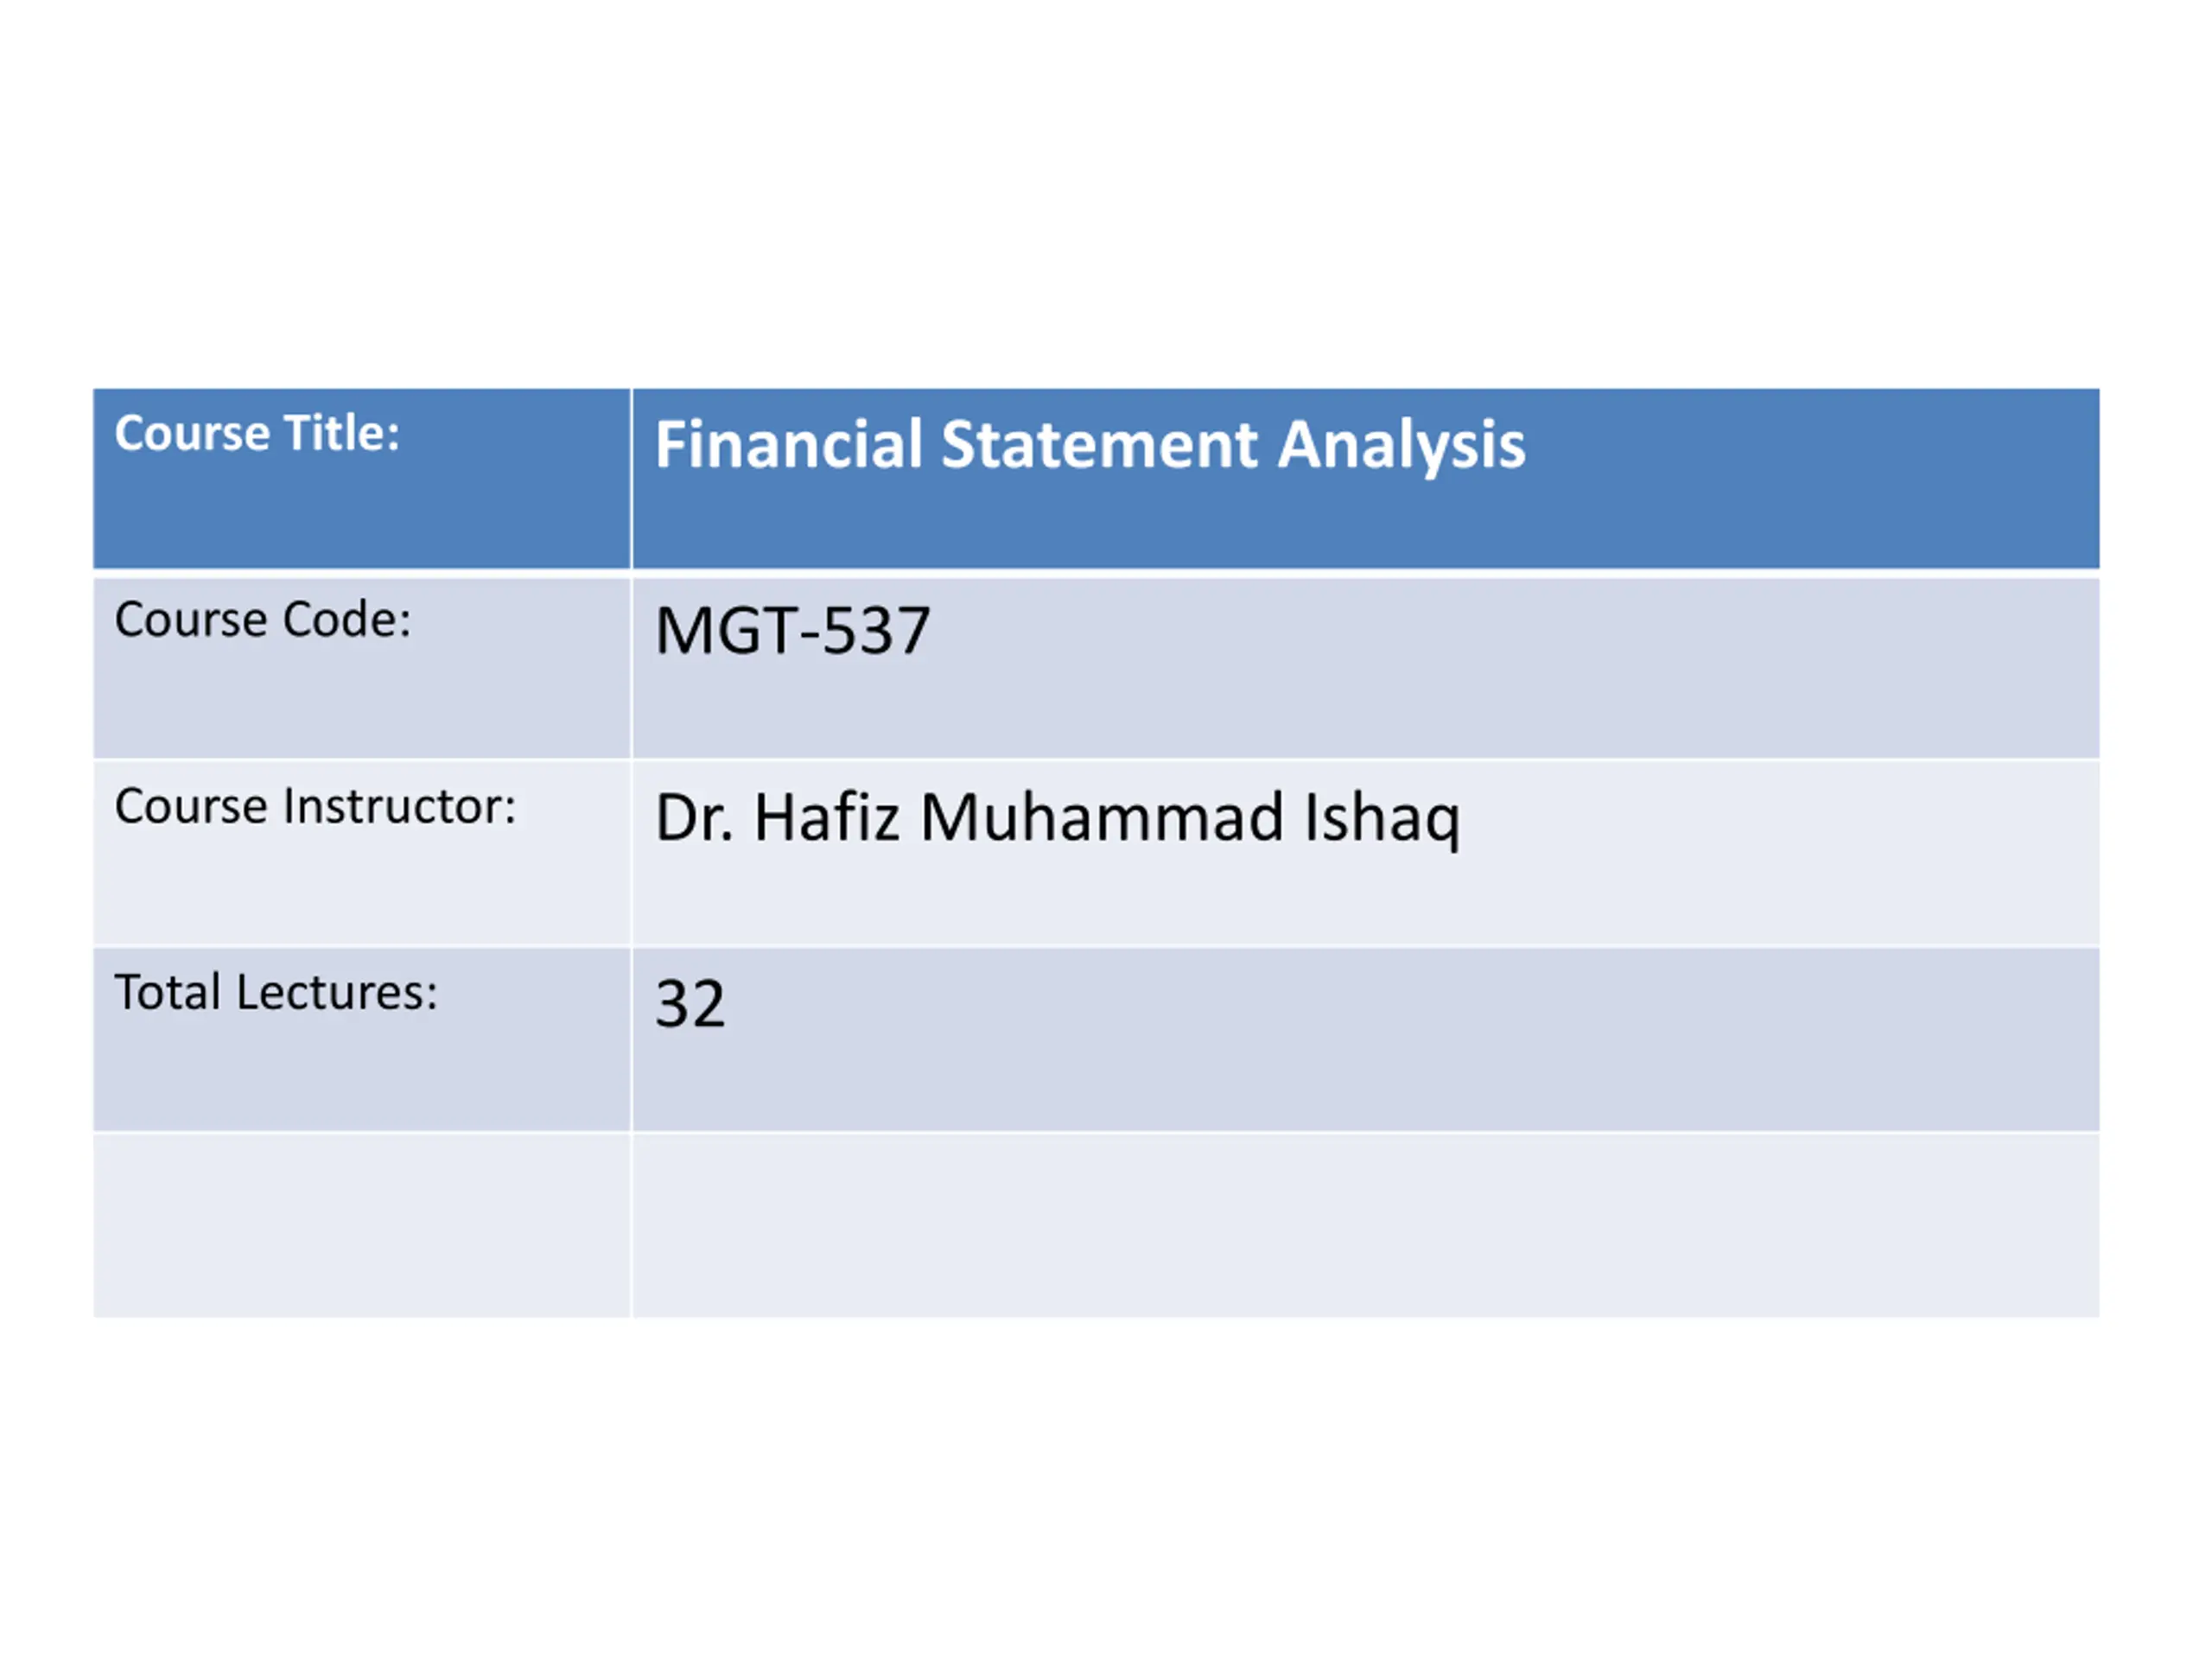Click the word "Analysis" in the title
The image size is (2212, 1659).
[x=1401, y=445]
